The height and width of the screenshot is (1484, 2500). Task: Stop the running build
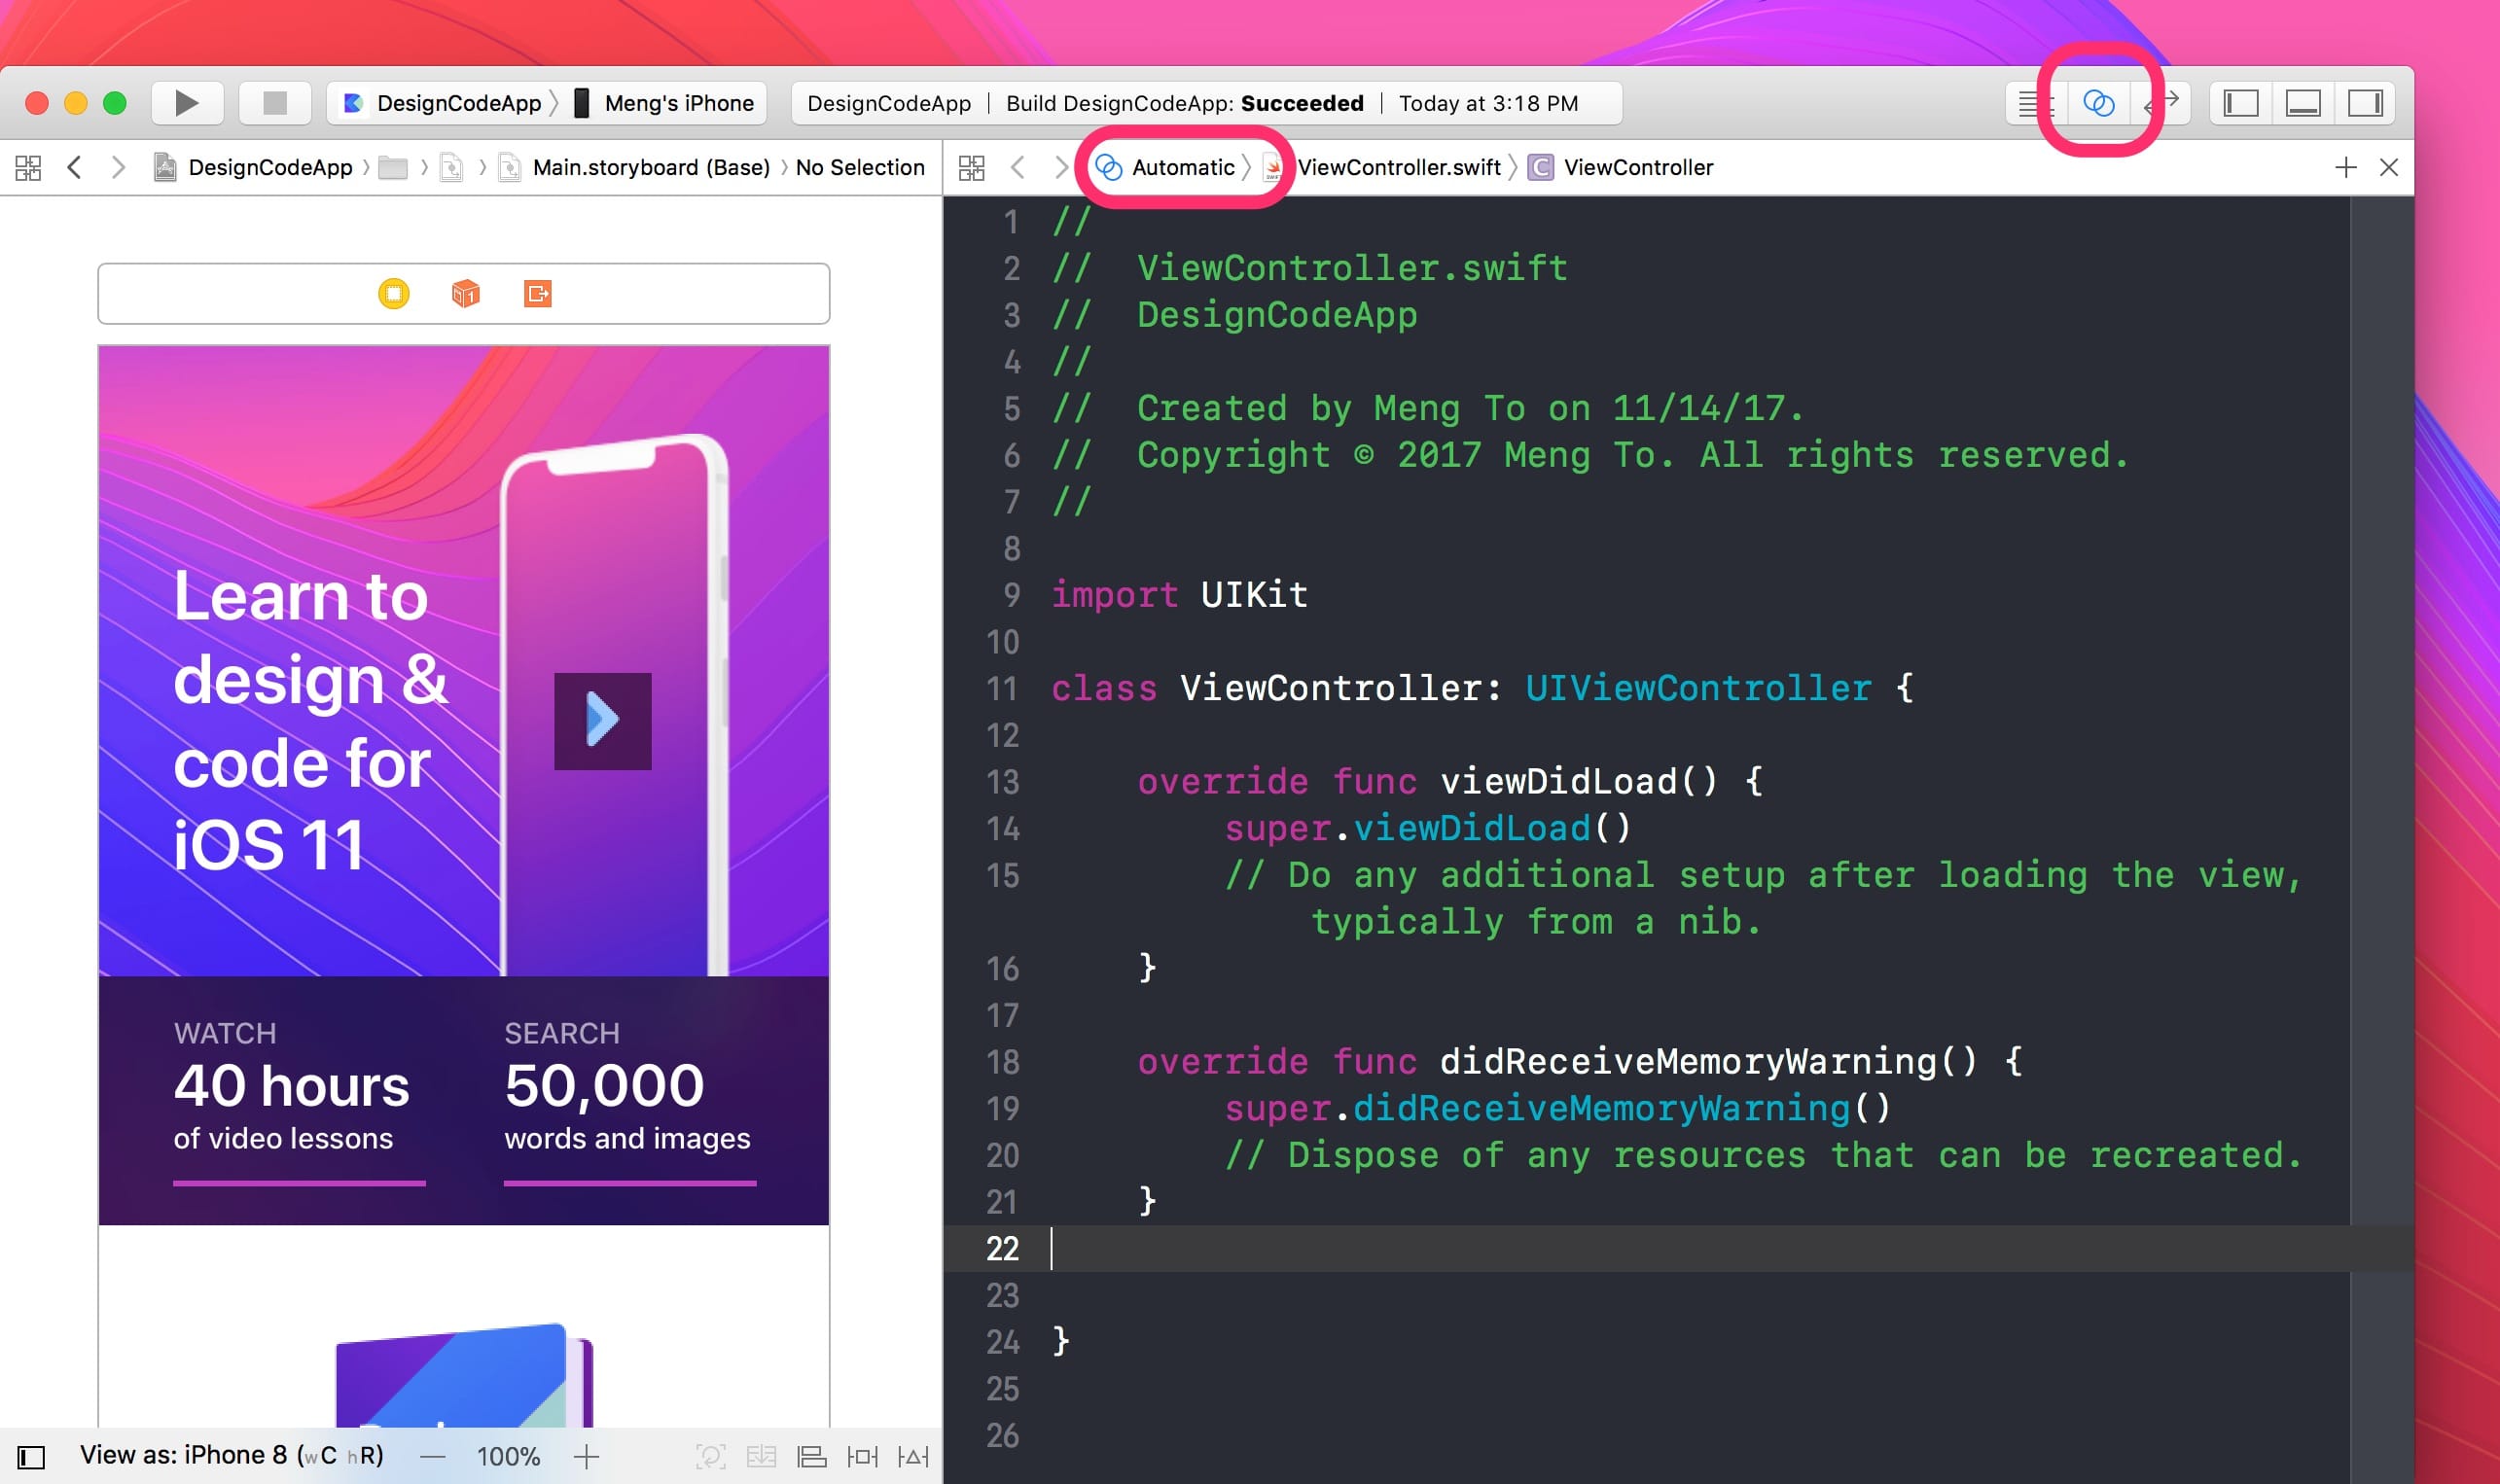(275, 103)
